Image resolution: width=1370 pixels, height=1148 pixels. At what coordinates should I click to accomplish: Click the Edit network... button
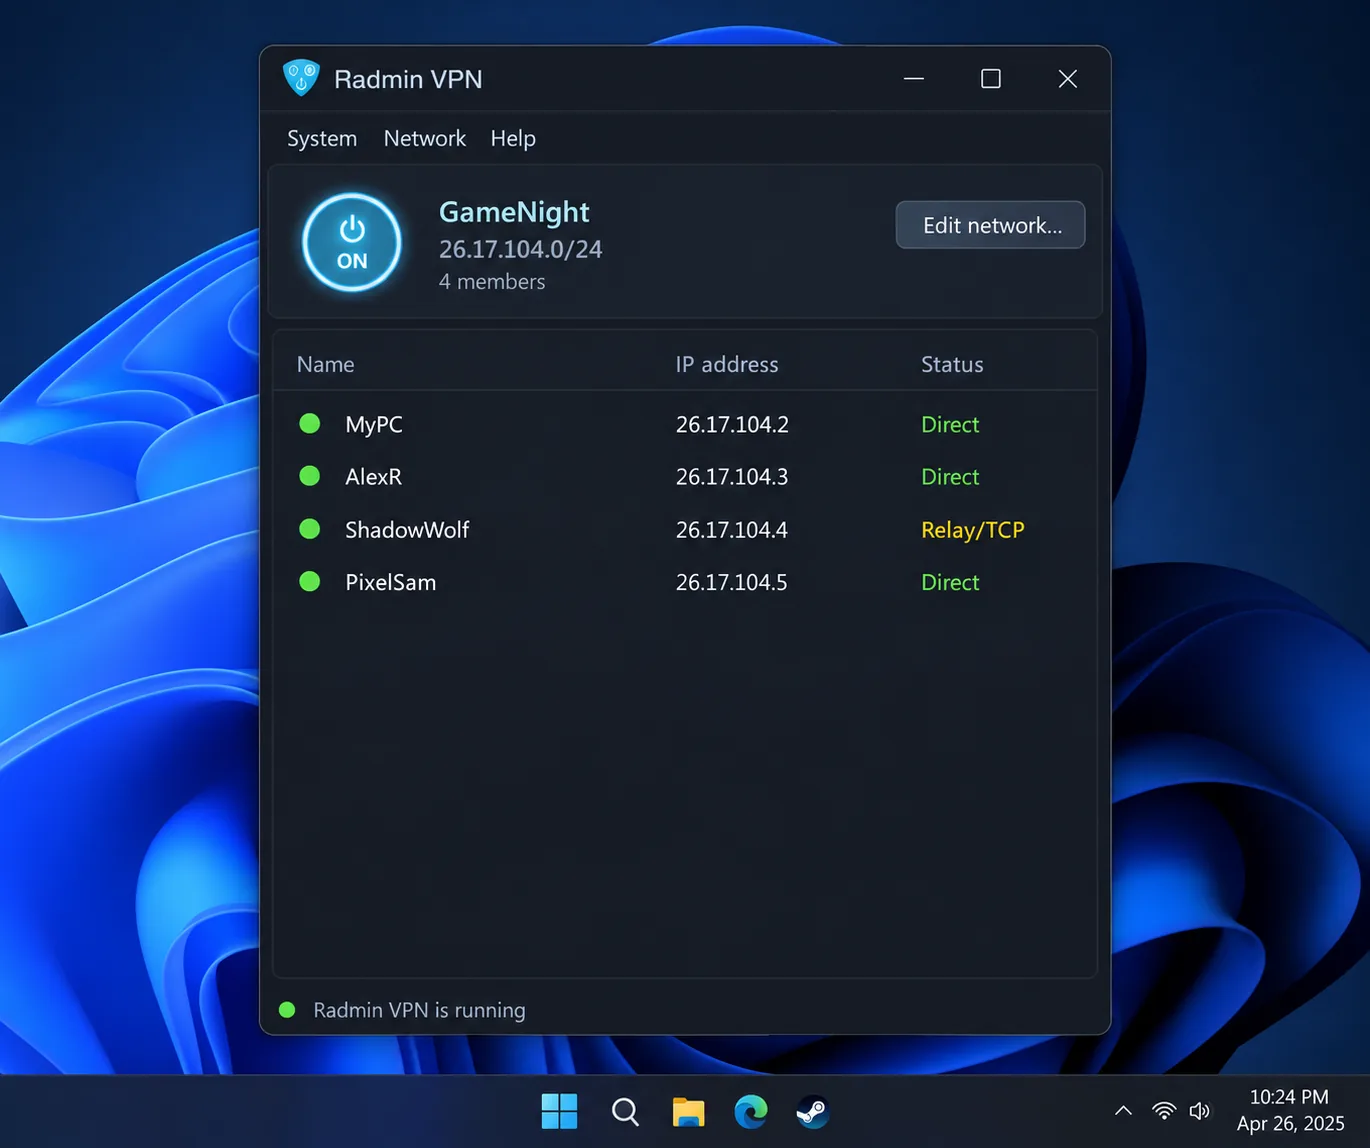click(990, 225)
